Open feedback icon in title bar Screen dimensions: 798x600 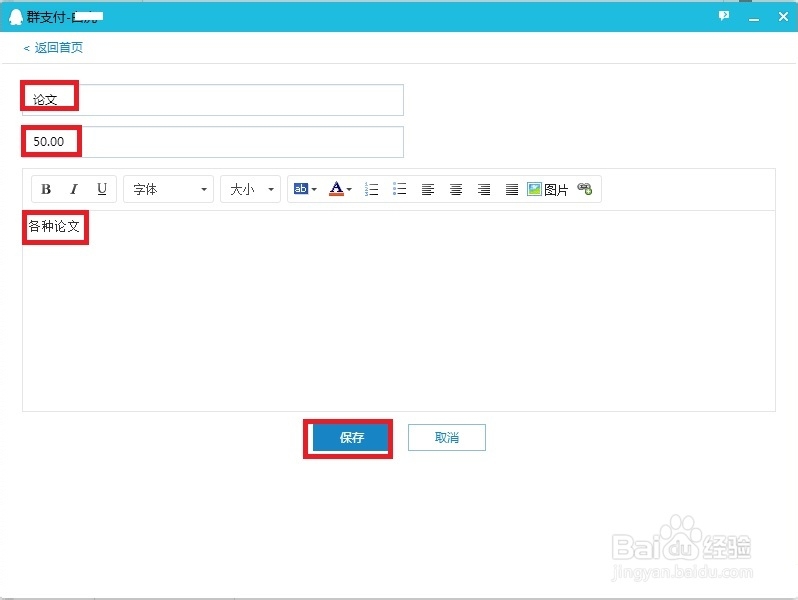pyautogui.click(x=724, y=16)
